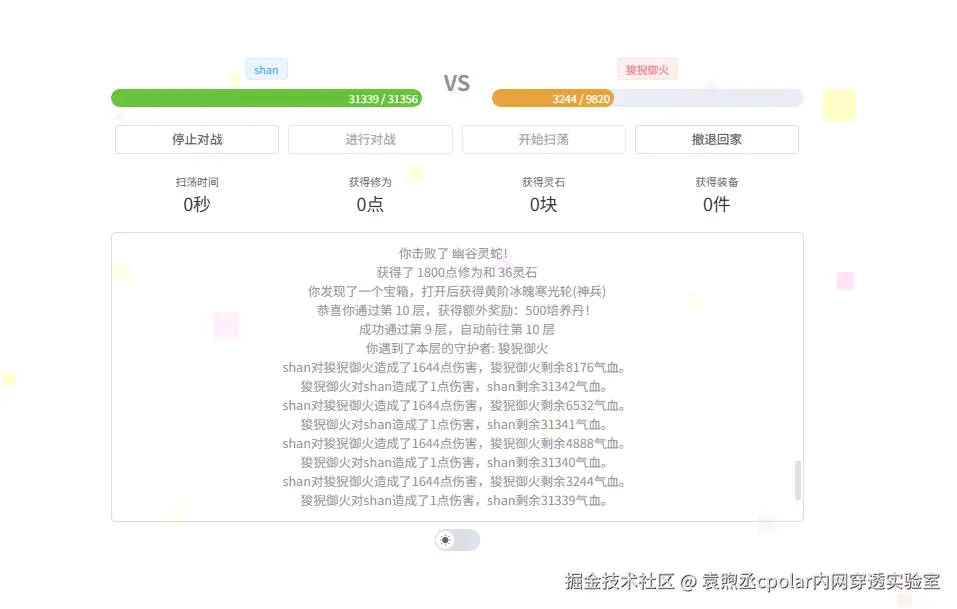The image size is (957, 609).
Task: Click log line about 黄阶冰魄寒光轮(神兵)
Action: tap(457, 291)
